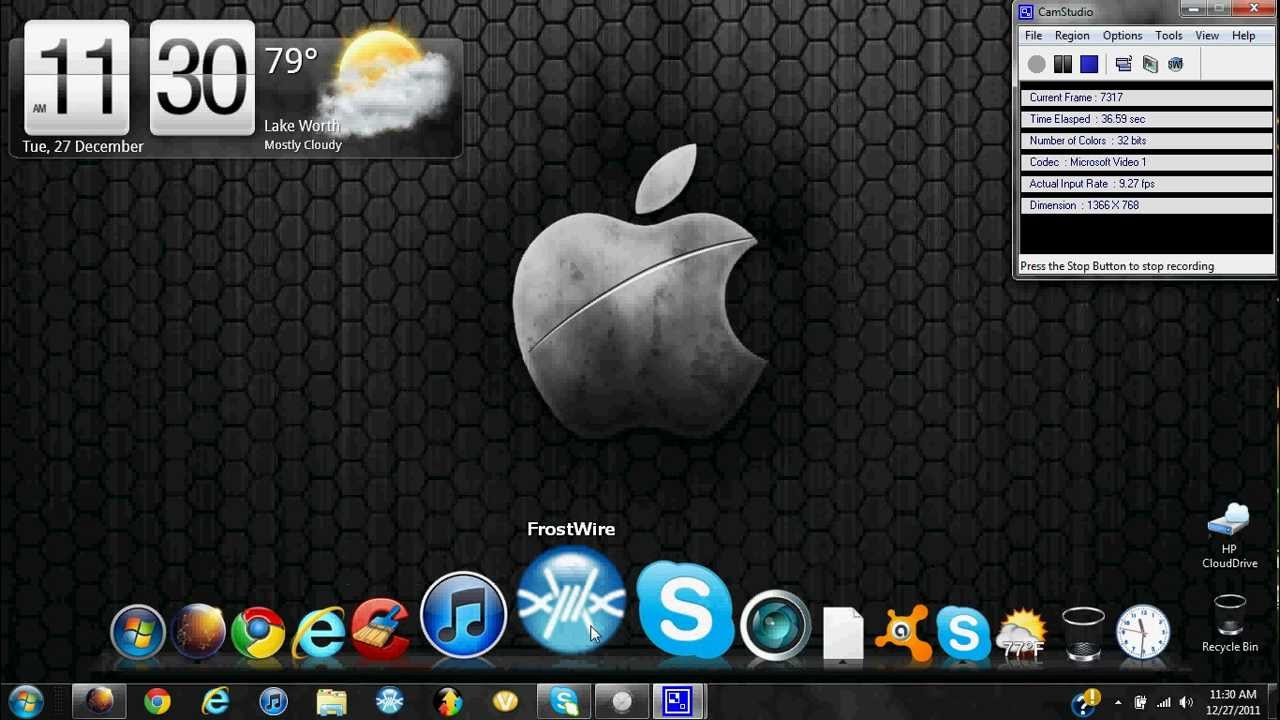Click the yellow V icon on taskbar
1280x720 pixels.
pos(505,702)
